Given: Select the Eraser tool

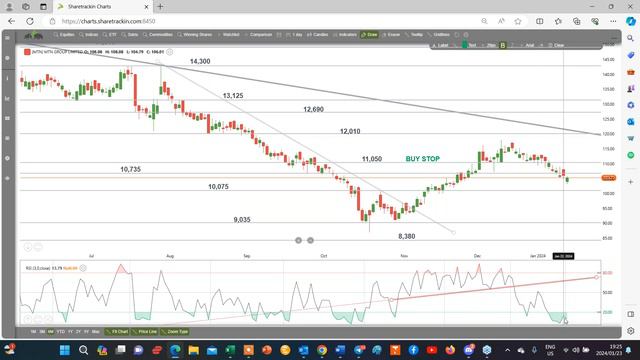Looking at the screenshot, I should 391,35.
